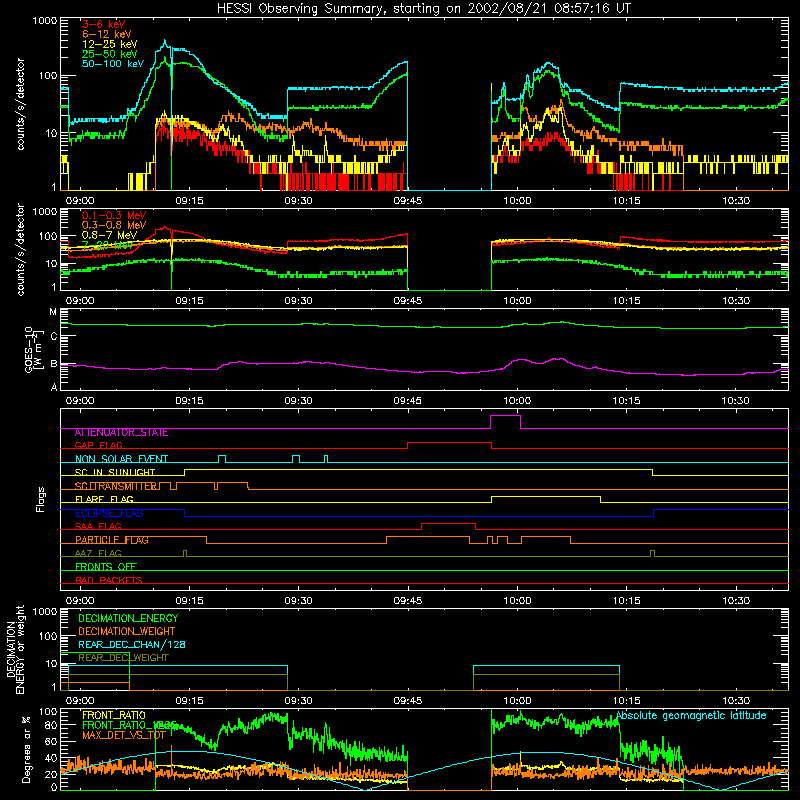
Task: Click the REAR_DEC_CHAN/128 legend entry
Action: point(132,645)
